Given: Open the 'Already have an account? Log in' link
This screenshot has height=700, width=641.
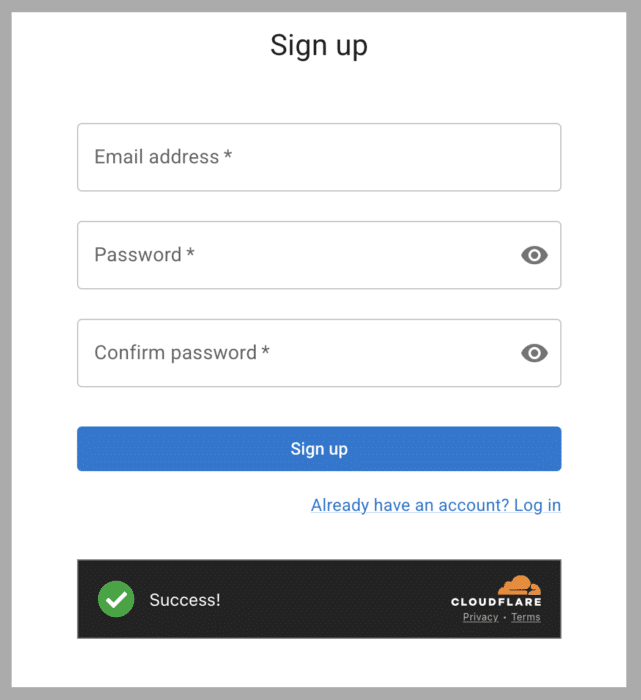Looking at the screenshot, I should pos(436,505).
